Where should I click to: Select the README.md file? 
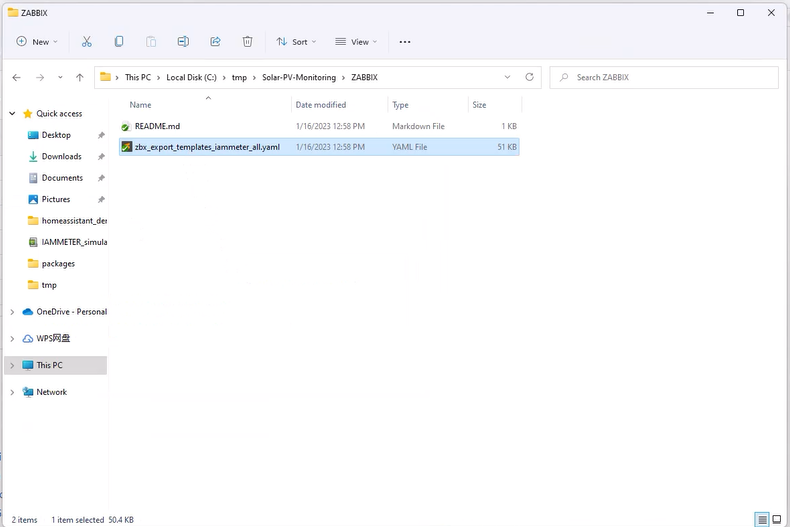157,127
